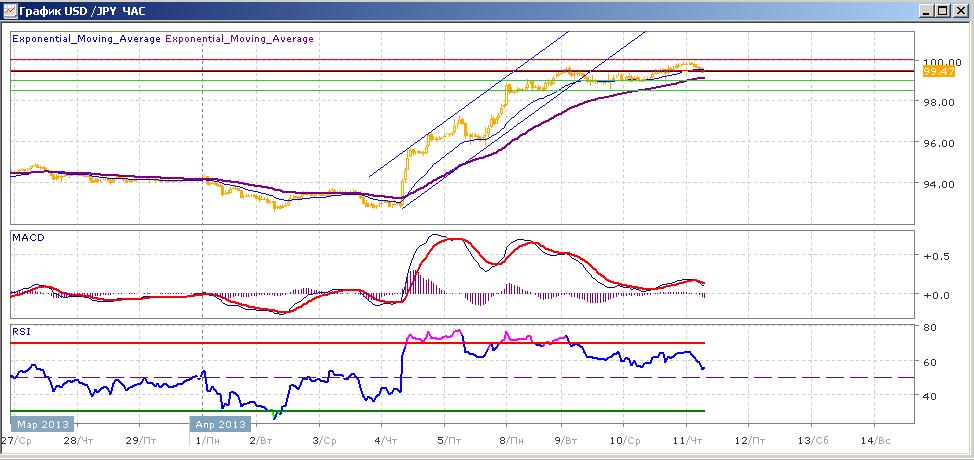The image size is (974, 460).
Task: Click the 'Мар 2013' month marker
Action: pyautogui.click(x=42, y=425)
